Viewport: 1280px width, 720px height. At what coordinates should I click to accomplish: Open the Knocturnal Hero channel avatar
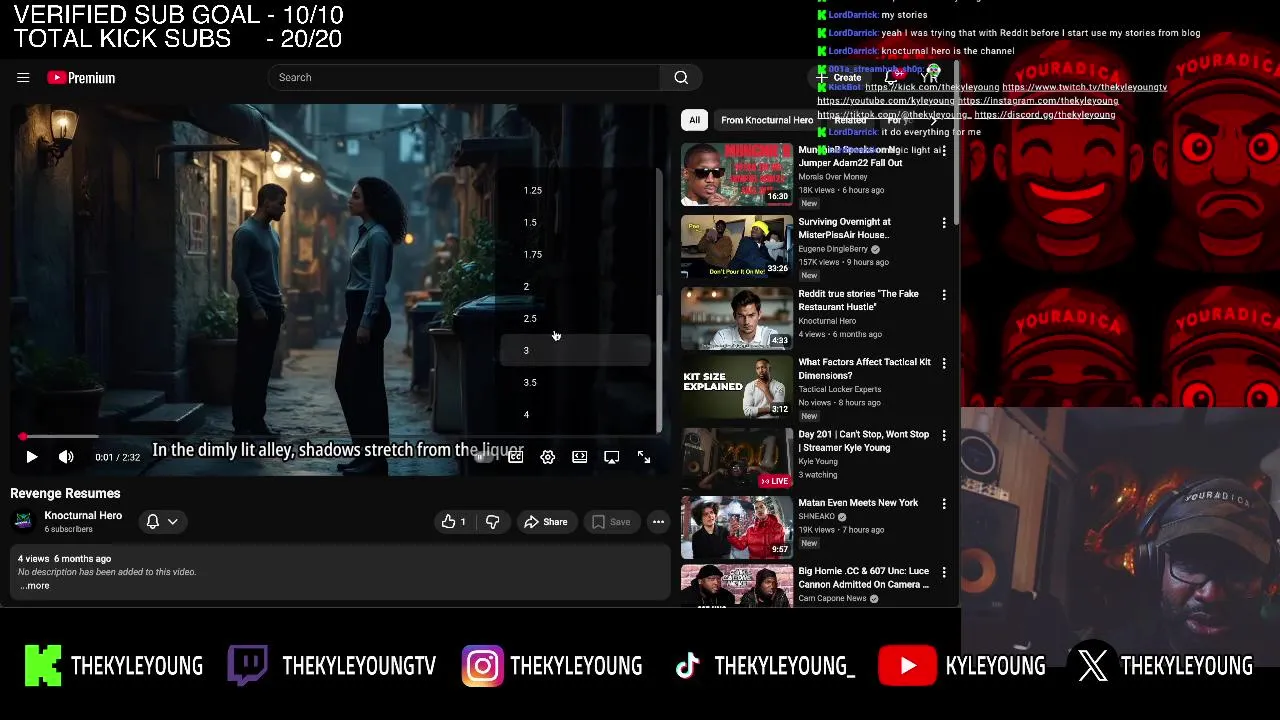tap(23, 521)
